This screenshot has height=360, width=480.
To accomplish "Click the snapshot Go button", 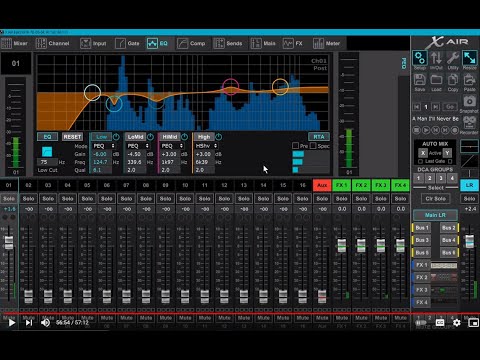I will point(450,107).
